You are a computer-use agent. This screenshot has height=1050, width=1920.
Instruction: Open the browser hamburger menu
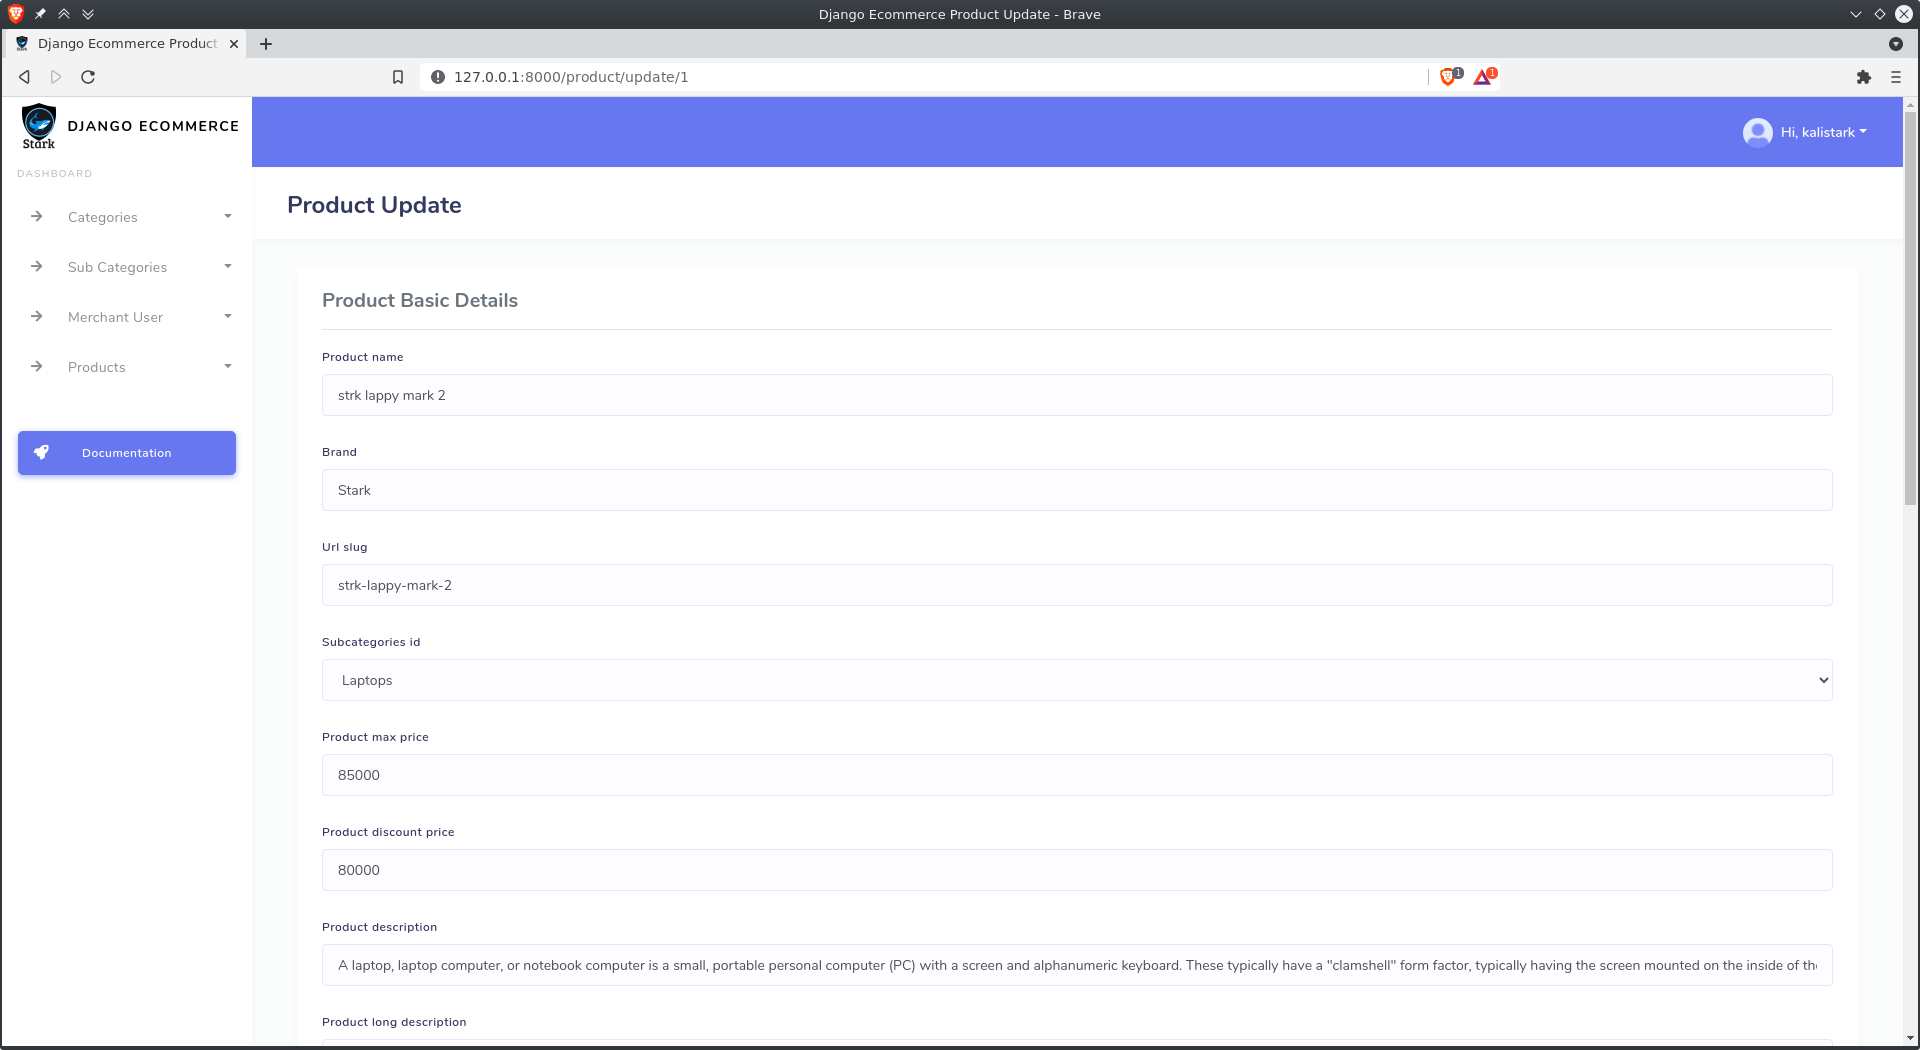[1896, 76]
